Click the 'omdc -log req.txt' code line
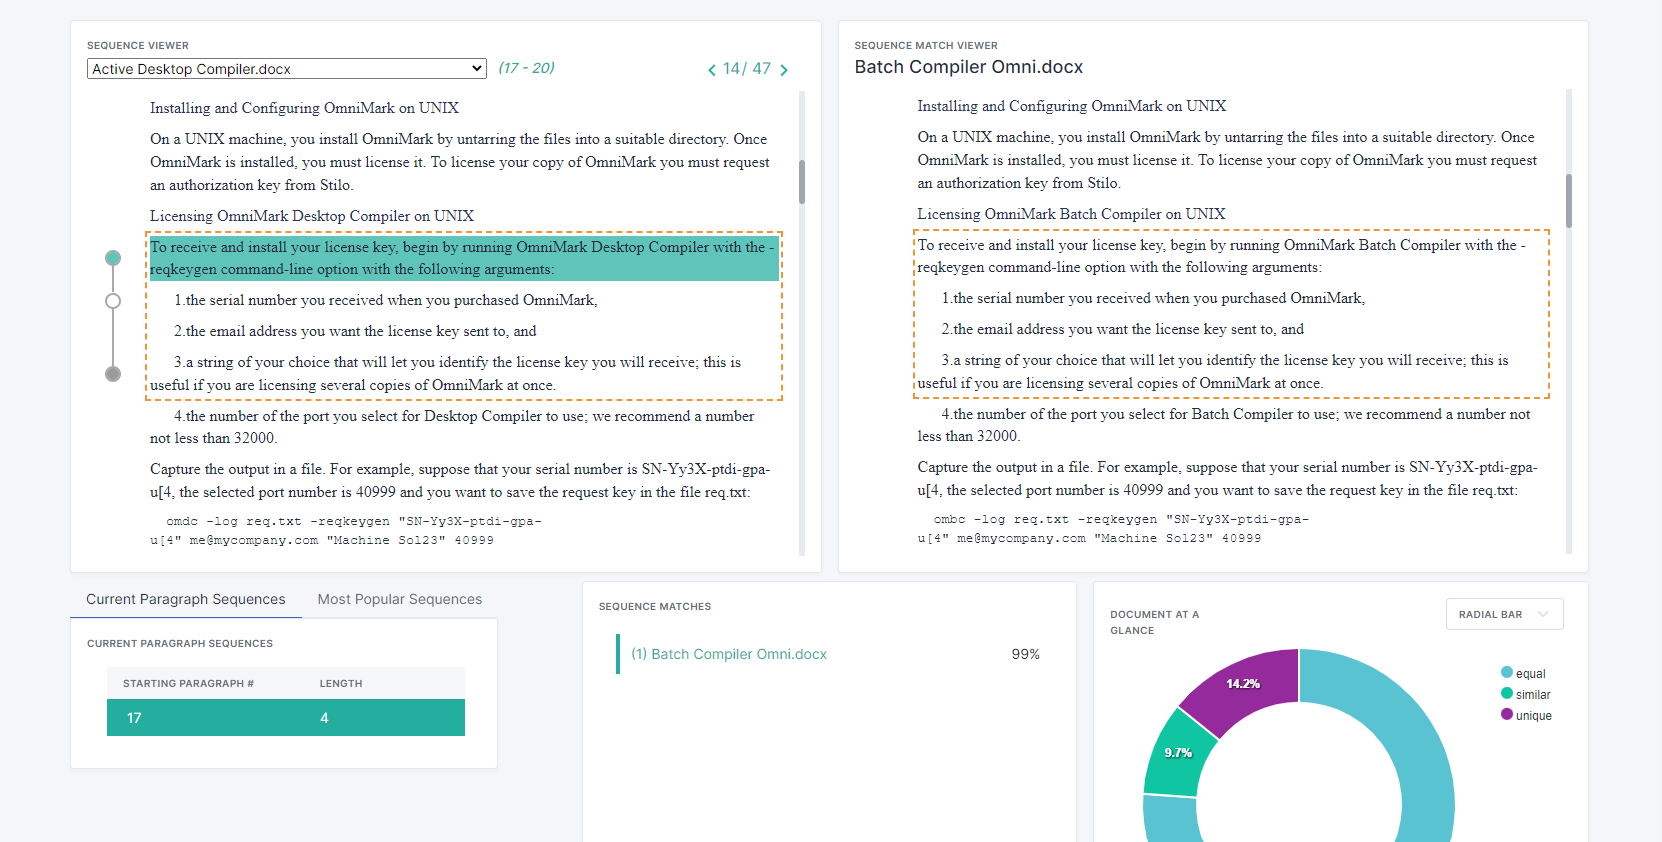 click(x=346, y=531)
